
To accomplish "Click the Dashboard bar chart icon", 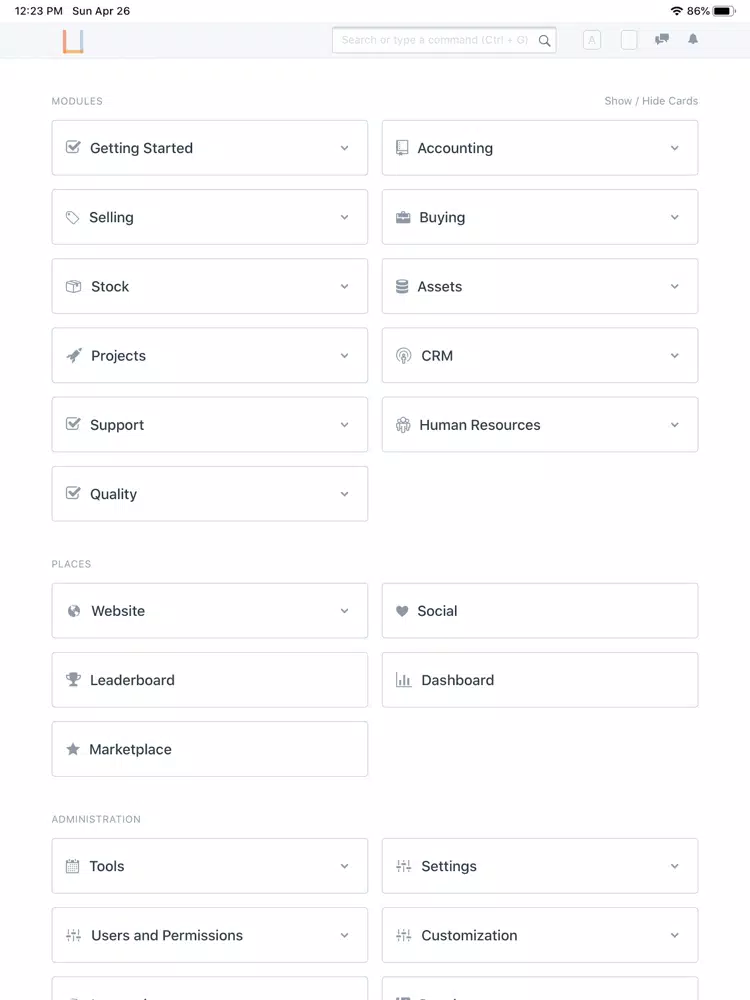I will pyautogui.click(x=403, y=680).
